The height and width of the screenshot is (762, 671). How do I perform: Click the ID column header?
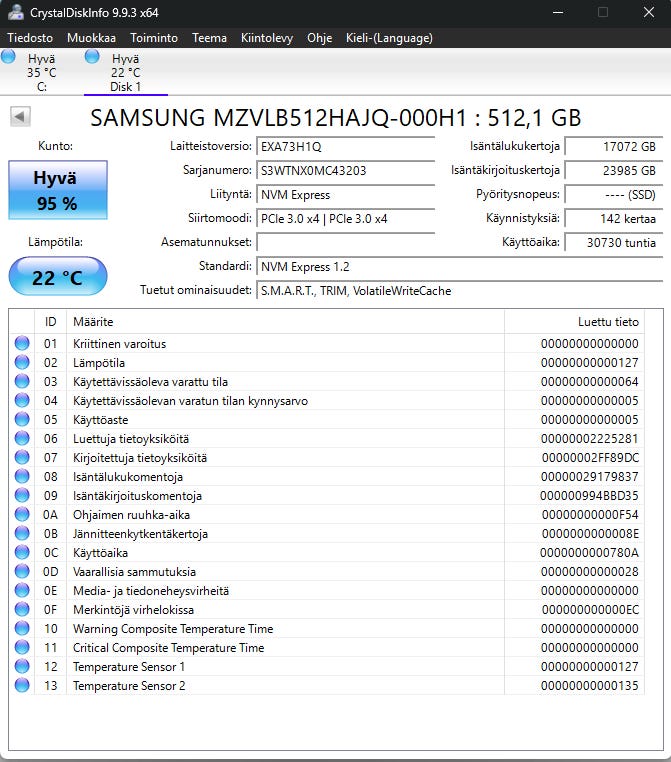click(51, 321)
